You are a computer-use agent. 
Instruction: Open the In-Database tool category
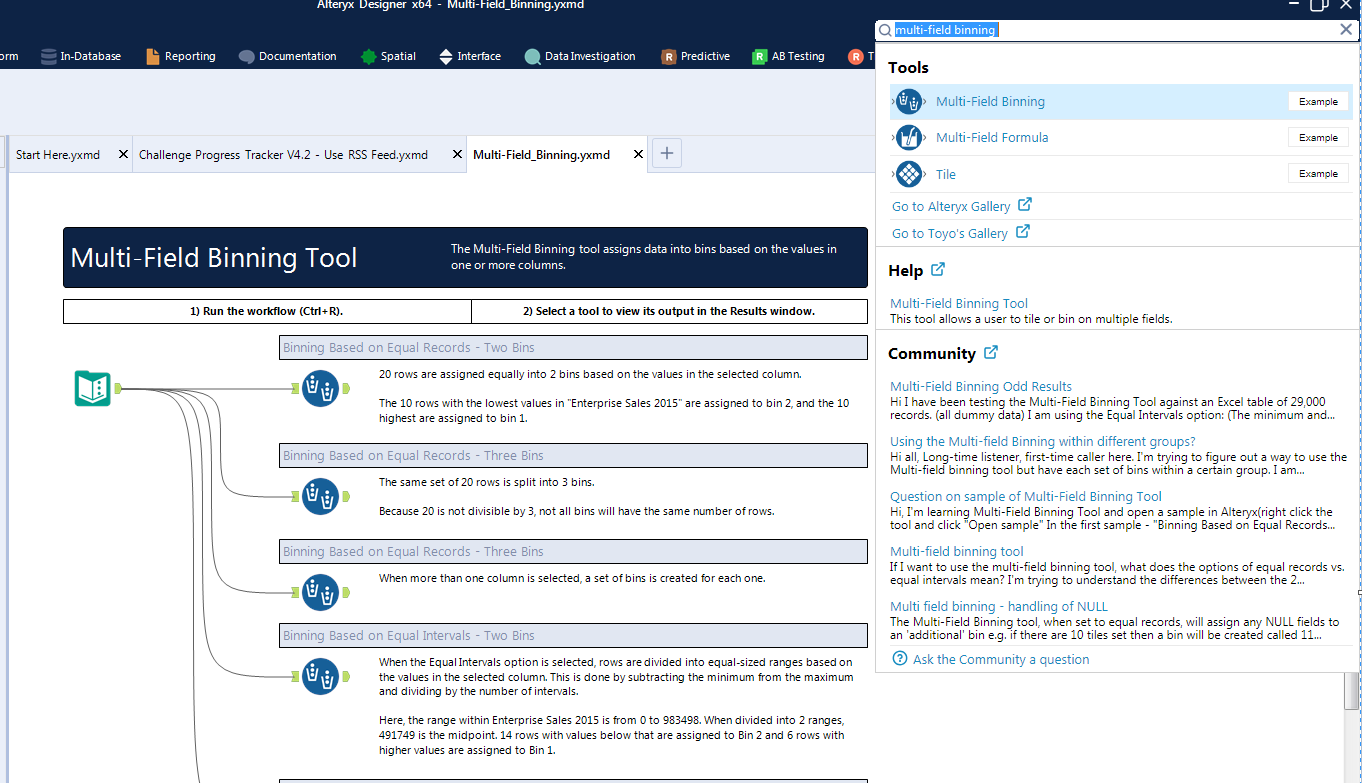pyautogui.click(x=47, y=56)
